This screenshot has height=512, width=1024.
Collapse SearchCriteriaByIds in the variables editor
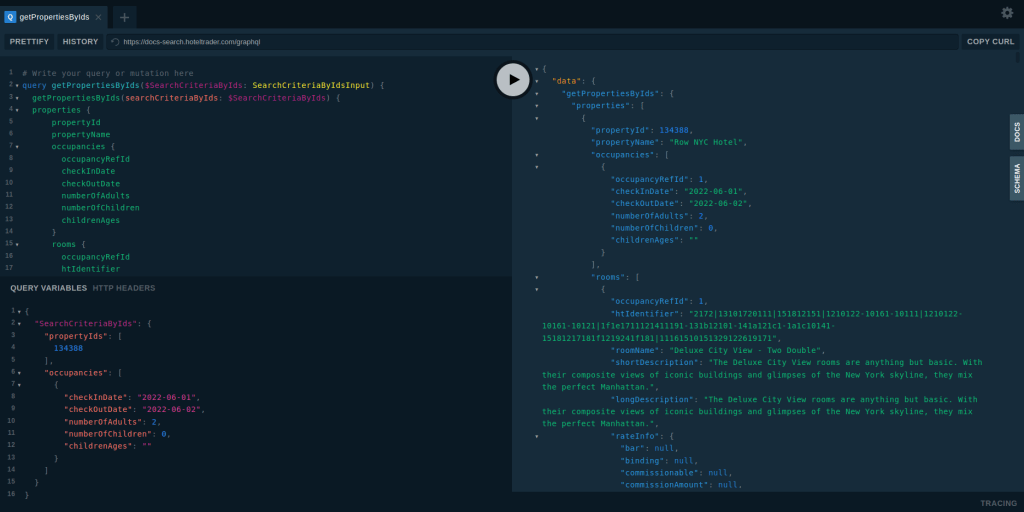[x=17, y=324]
